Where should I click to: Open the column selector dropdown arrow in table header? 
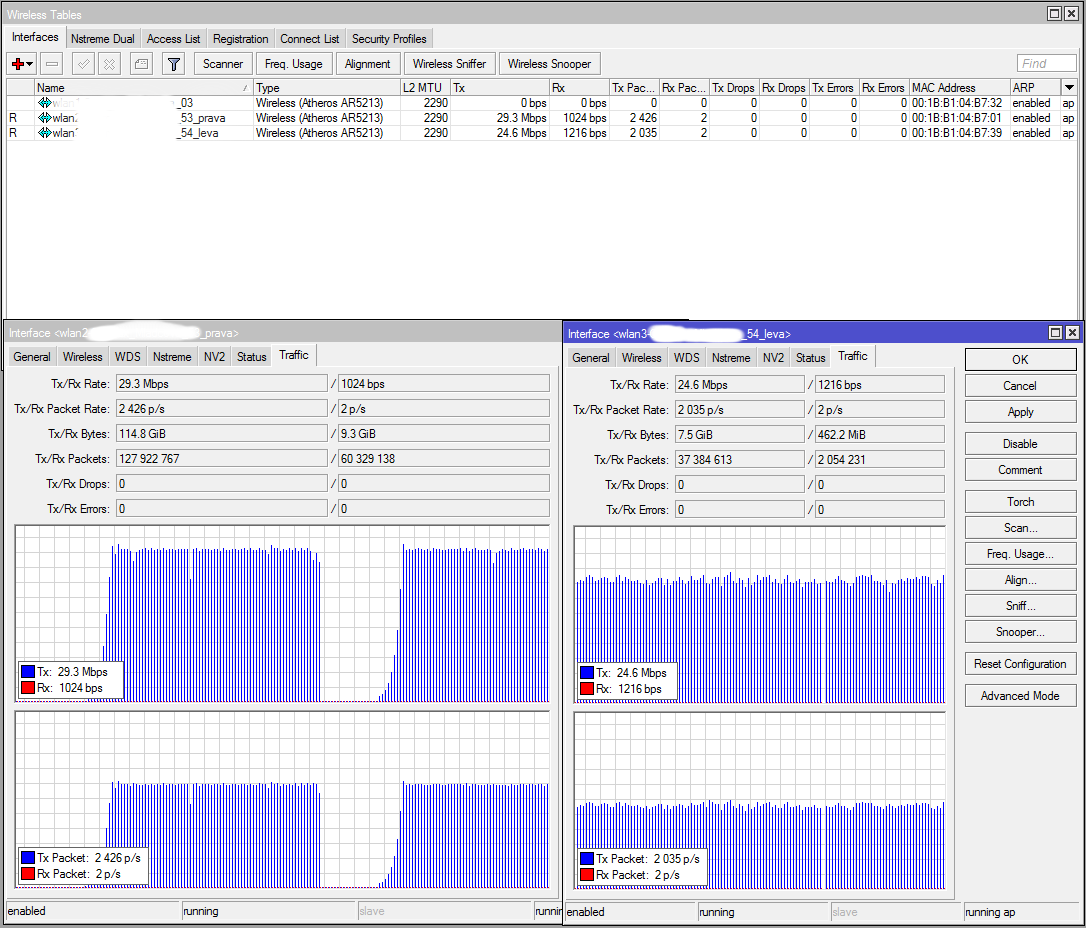click(1069, 87)
